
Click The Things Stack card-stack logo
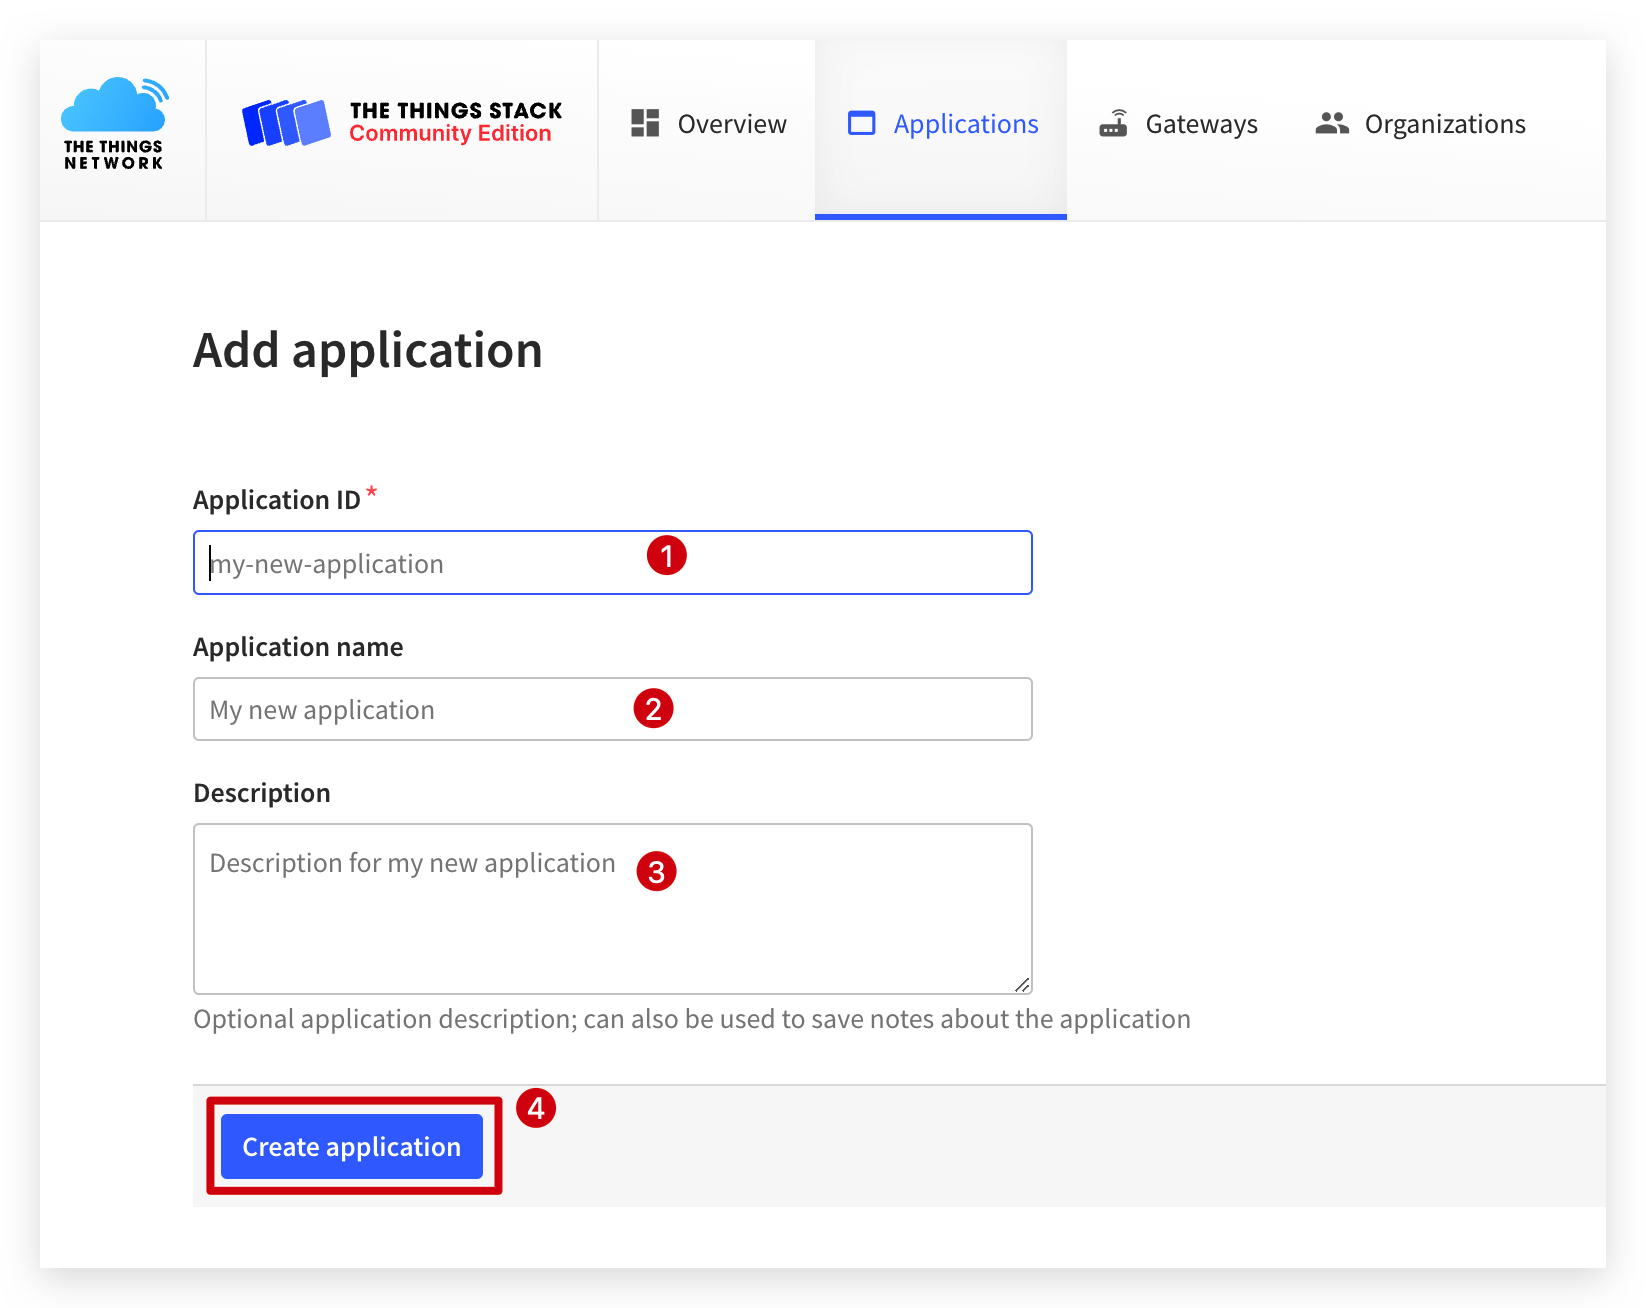coord(286,123)
